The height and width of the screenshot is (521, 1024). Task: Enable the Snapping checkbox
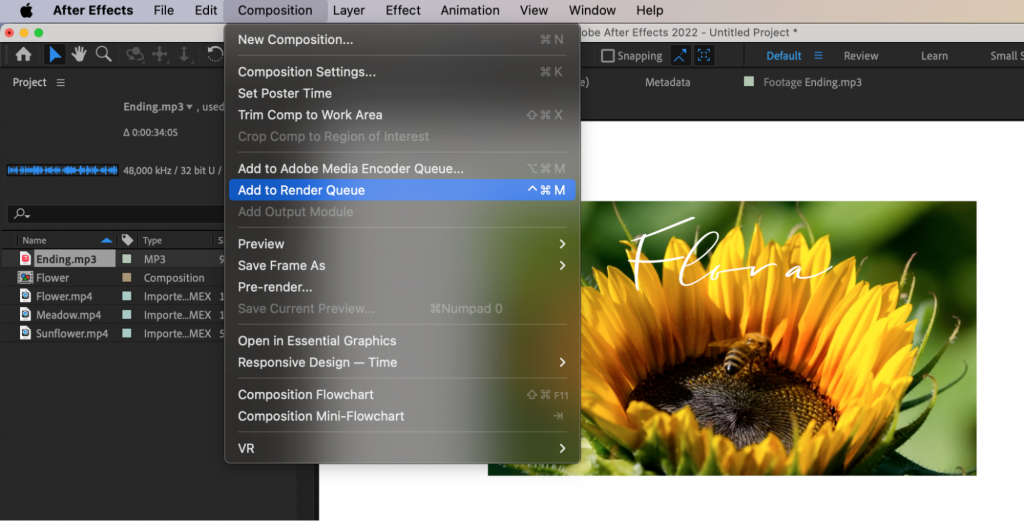(x=607, y=56)
